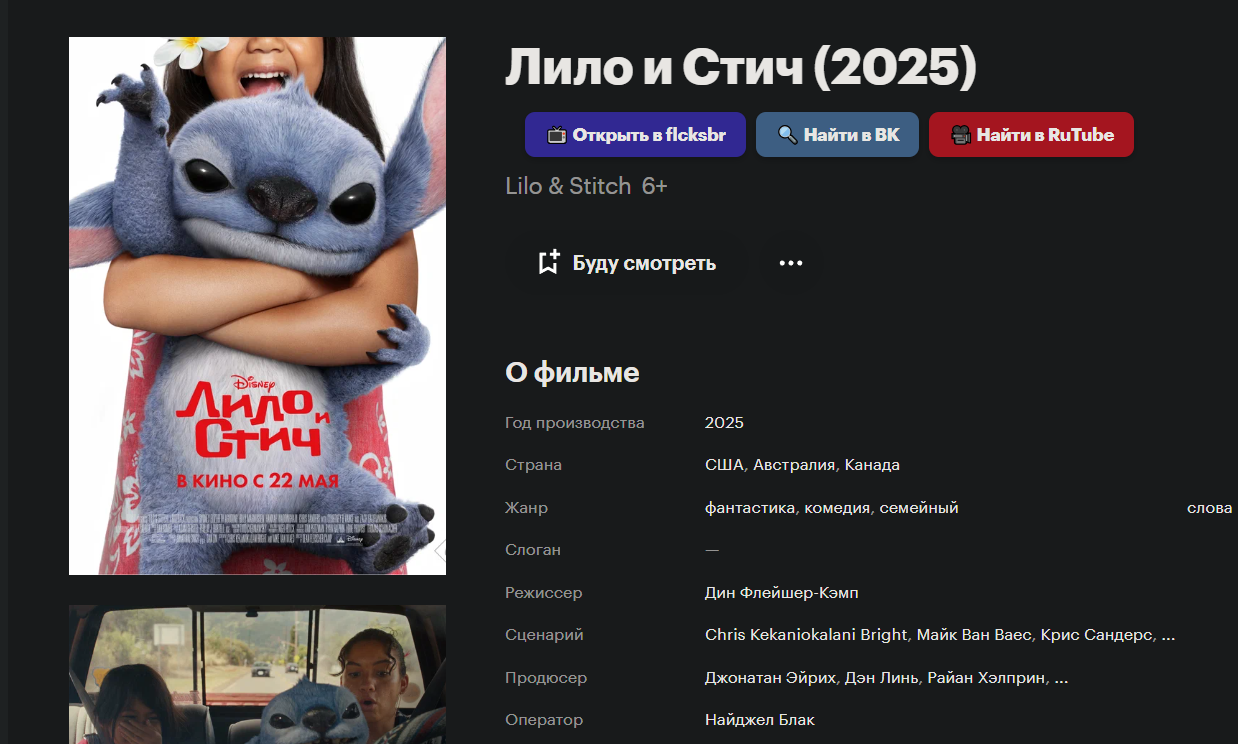Select country 'США'
The width and height of the screenshot is (1238, 744).
point(724,465)
